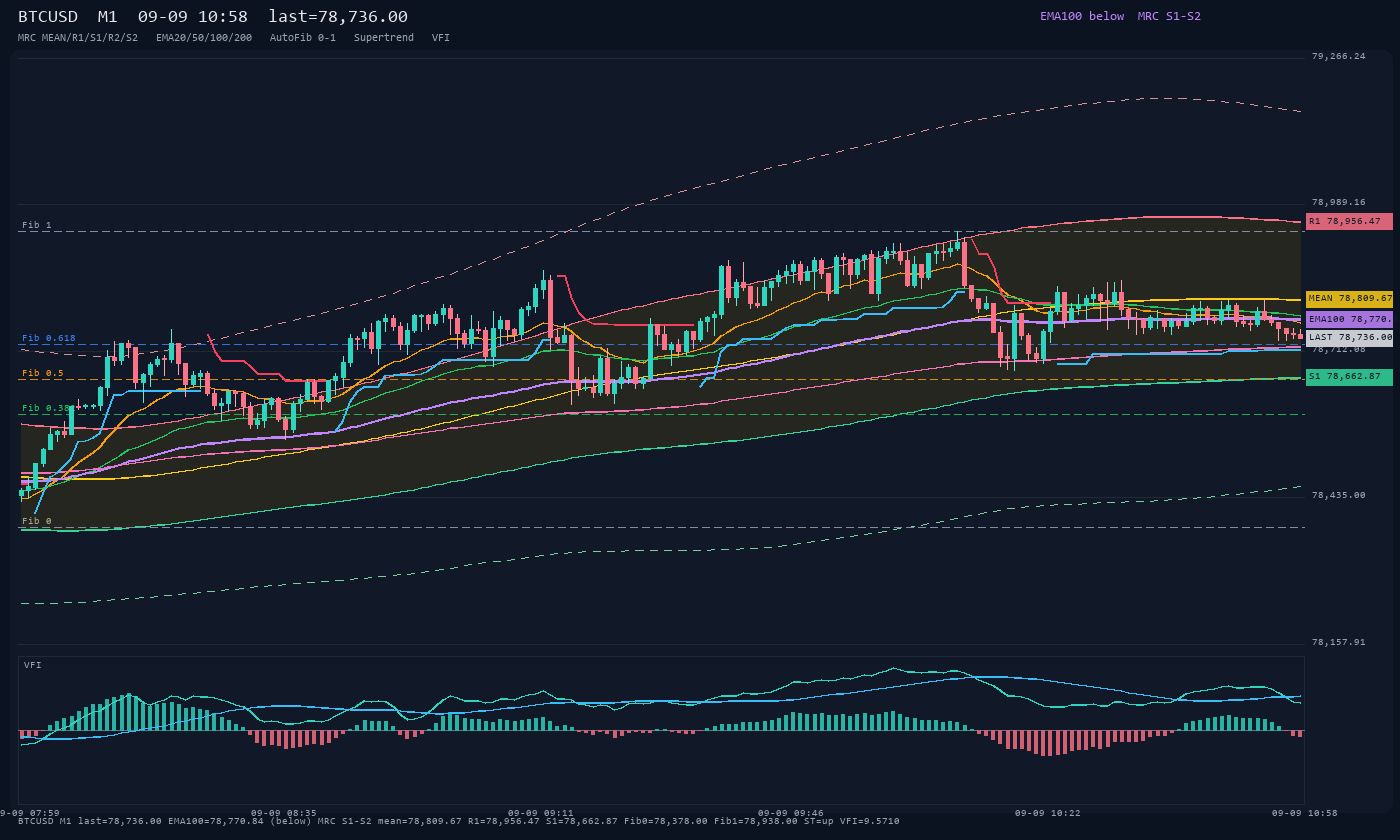Select the S1 78,662.87 price tag
The image size is (1400, 840).
click(x=1349, y=376)
